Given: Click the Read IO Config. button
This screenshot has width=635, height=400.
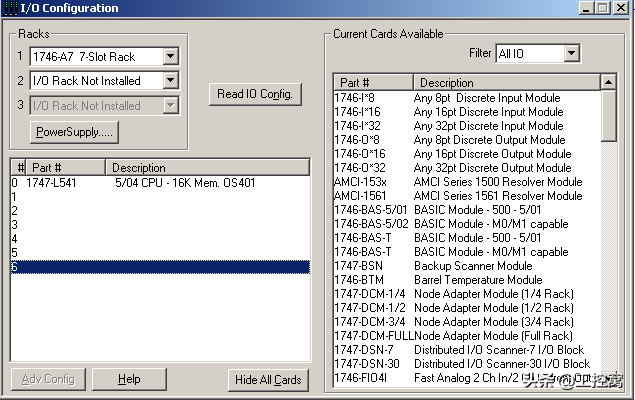Looking at the screenshot, I should coord(254,94).
